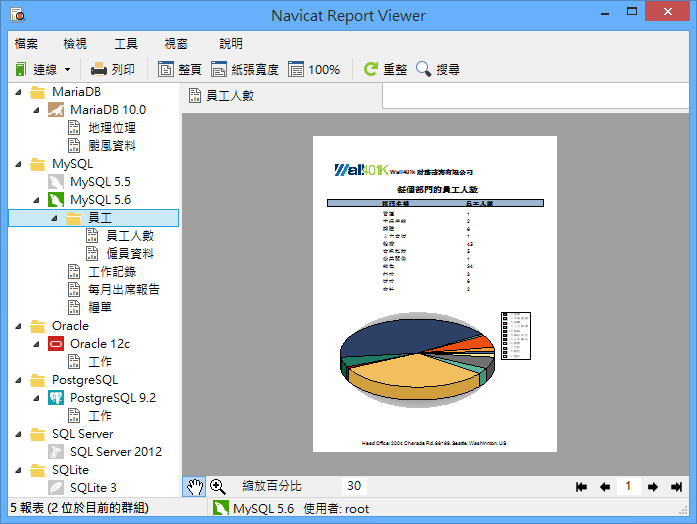Click the zoom percentage field showing 30
Screen dimensions: 697x524
[354, 486]
